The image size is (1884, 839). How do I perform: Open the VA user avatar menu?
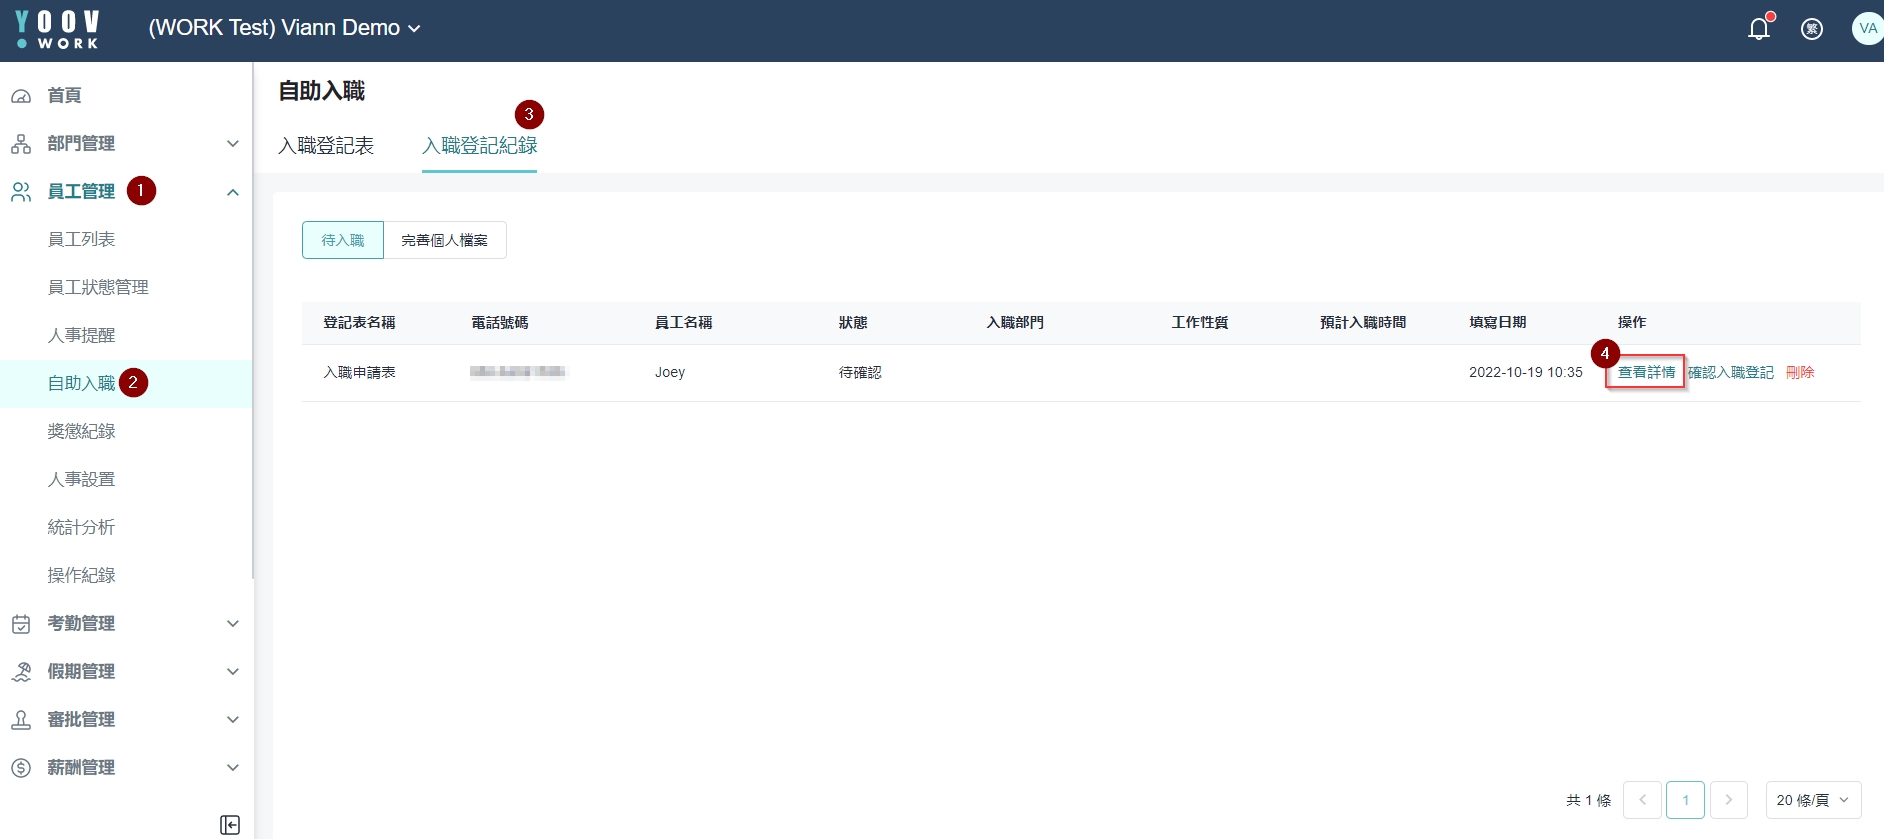(x=1866, y=28)
